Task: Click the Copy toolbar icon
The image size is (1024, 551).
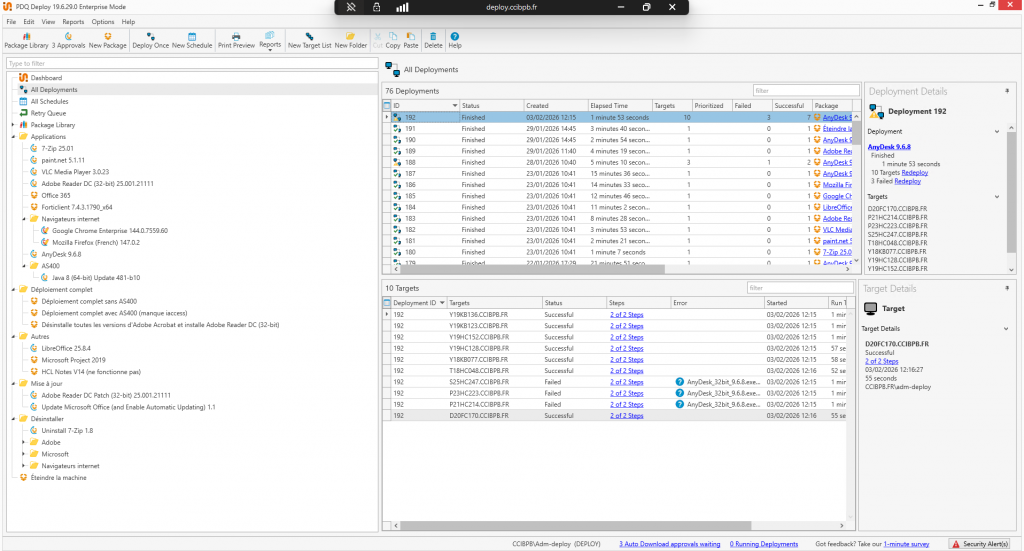Action: 392,40
